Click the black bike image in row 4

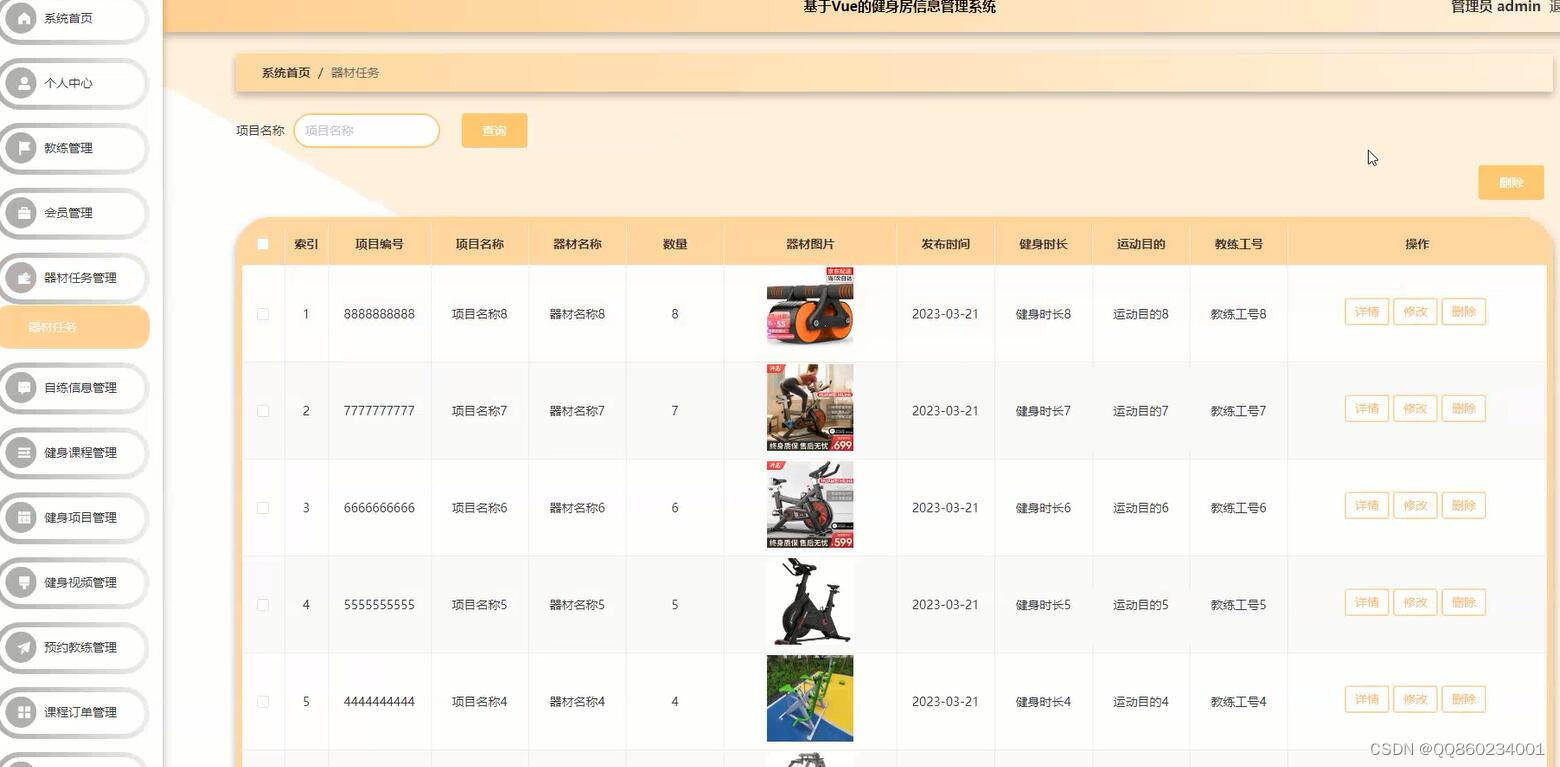810,602
